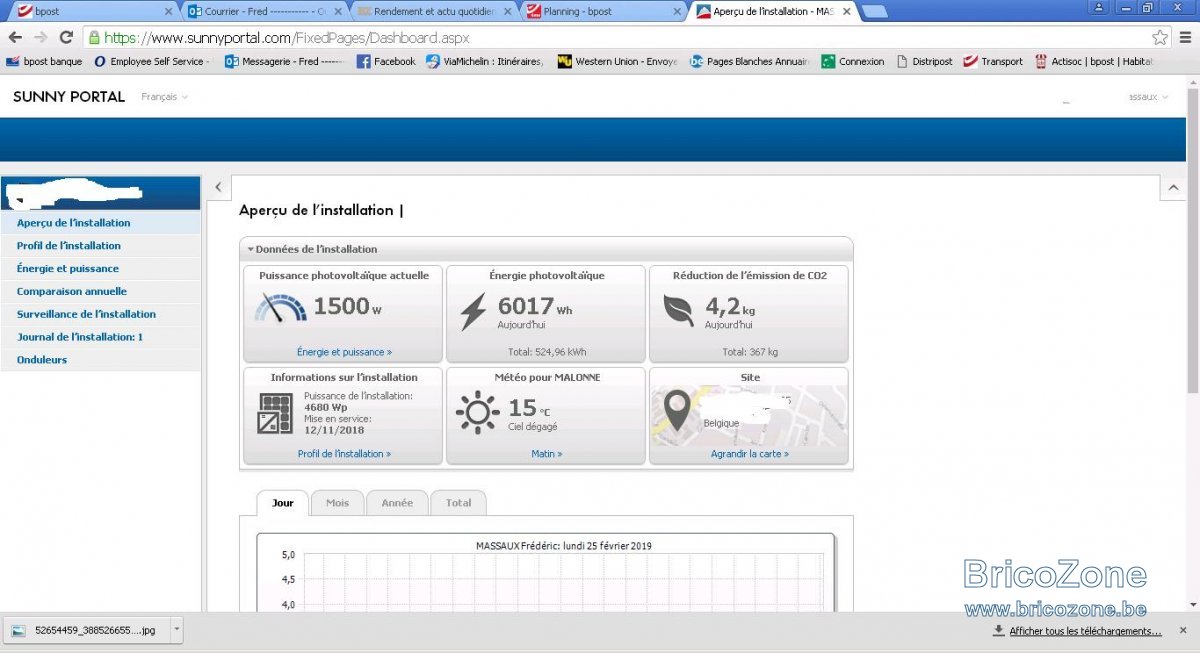This screenshot has width=1200, height=653.
Task: Open the Facebook bookmark
Action: point(386,61)
